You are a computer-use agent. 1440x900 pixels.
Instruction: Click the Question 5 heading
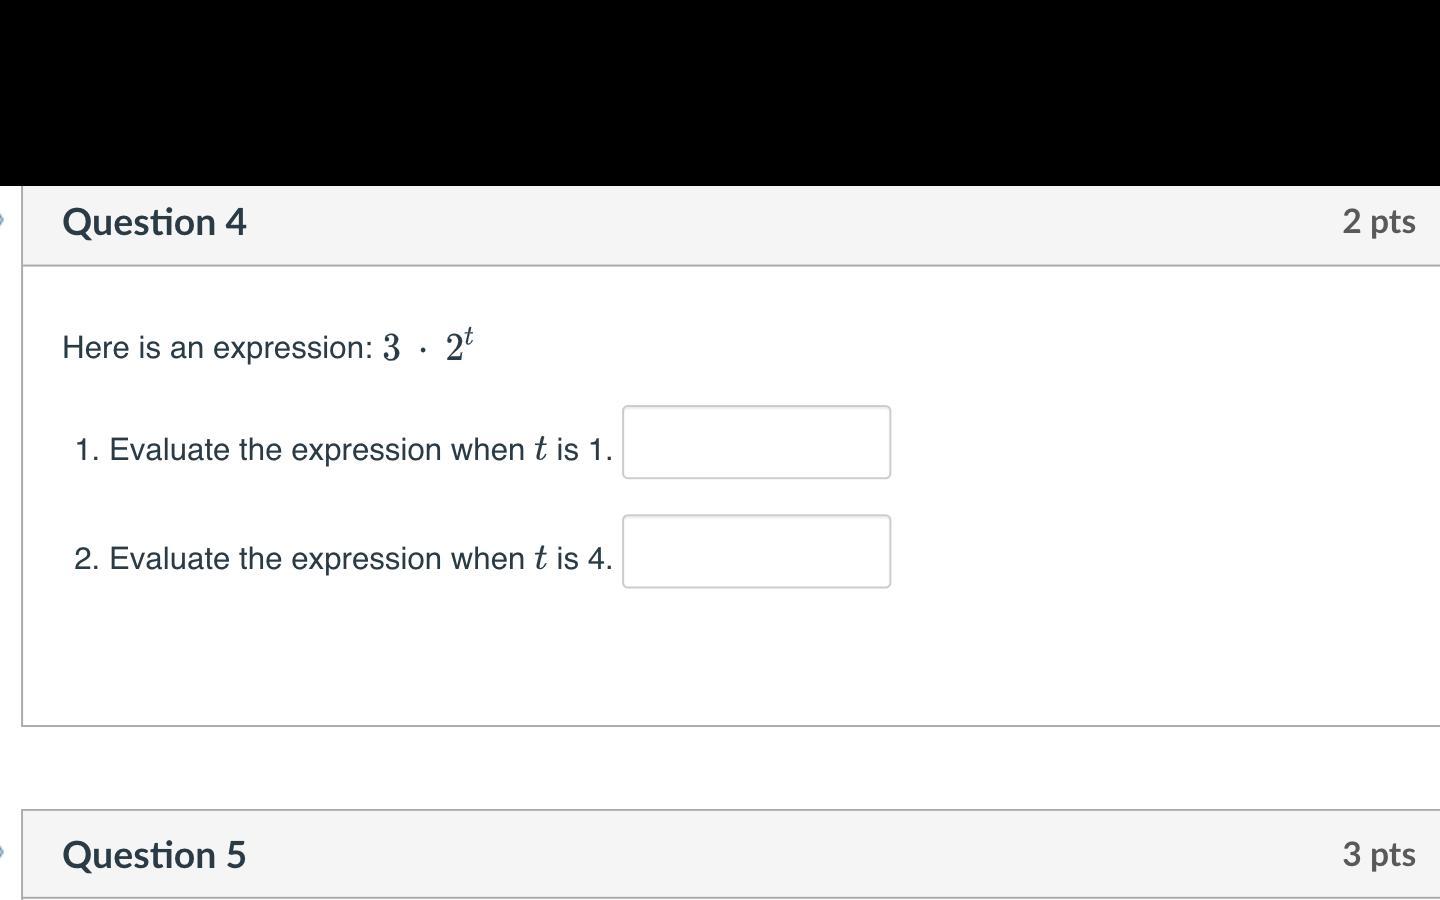(x=154, y=855)
